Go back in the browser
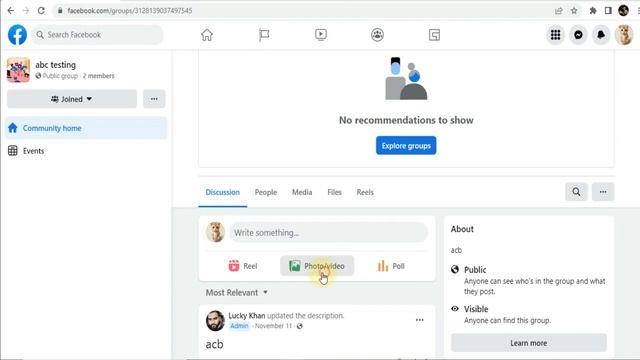 [x=11, y=11]
